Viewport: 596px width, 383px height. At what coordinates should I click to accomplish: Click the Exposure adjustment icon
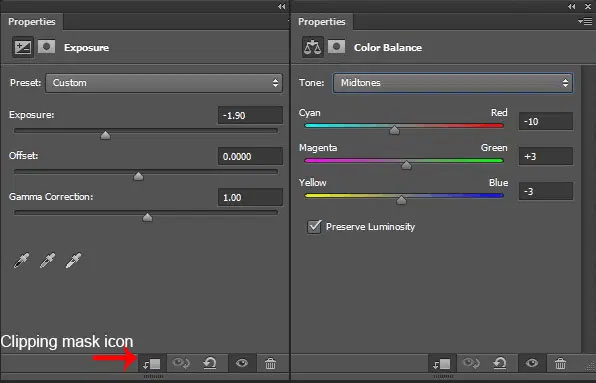(23, 47)
